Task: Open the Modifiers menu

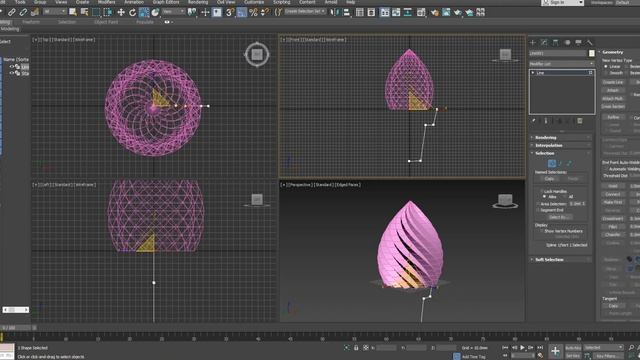Action: point(107,2)
